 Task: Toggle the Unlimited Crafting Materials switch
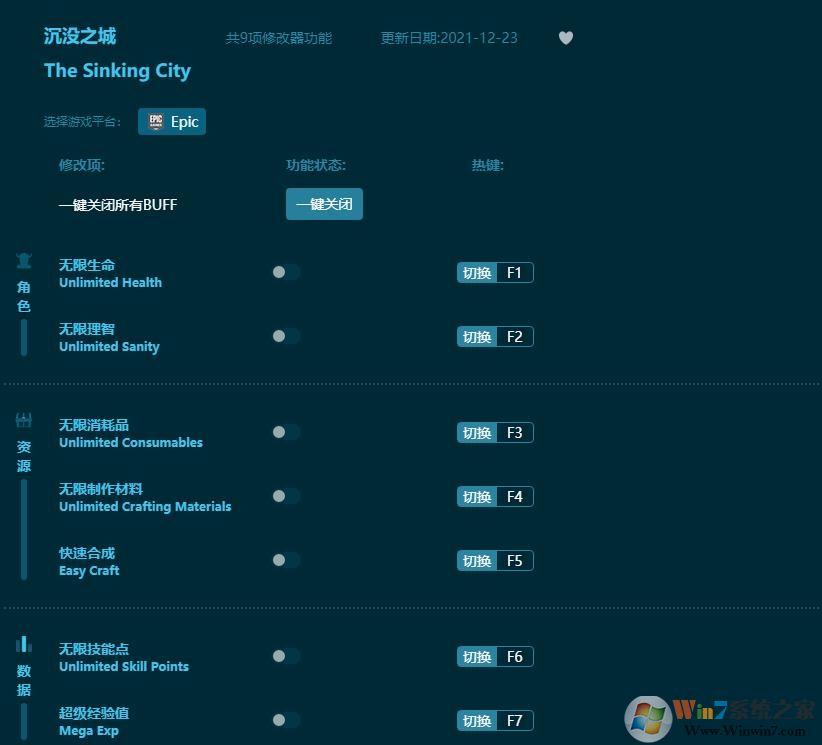[x=286, y=496]
